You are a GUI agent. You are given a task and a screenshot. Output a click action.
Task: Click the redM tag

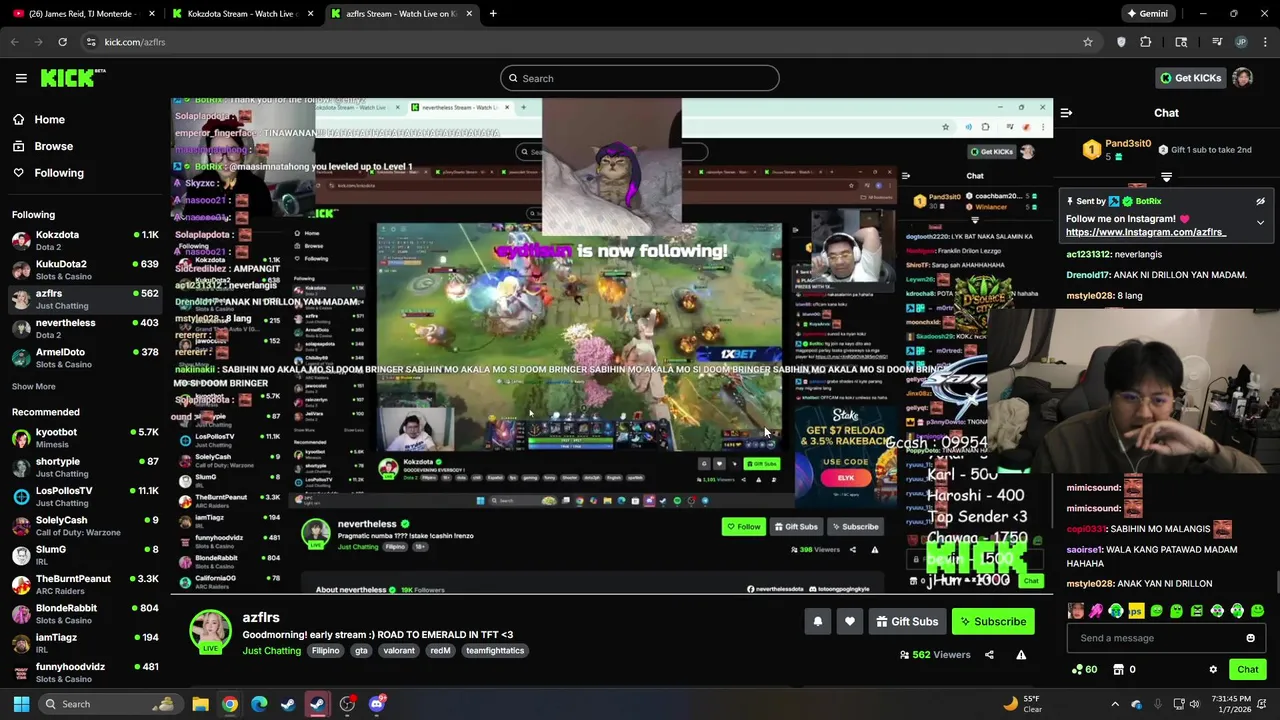[440, 651]
